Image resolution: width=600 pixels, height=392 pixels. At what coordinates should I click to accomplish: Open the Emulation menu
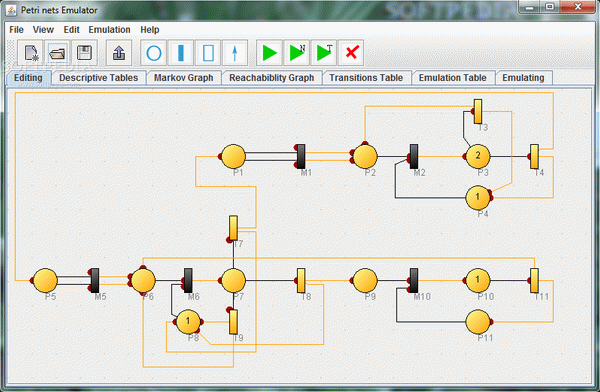(109, 30)
